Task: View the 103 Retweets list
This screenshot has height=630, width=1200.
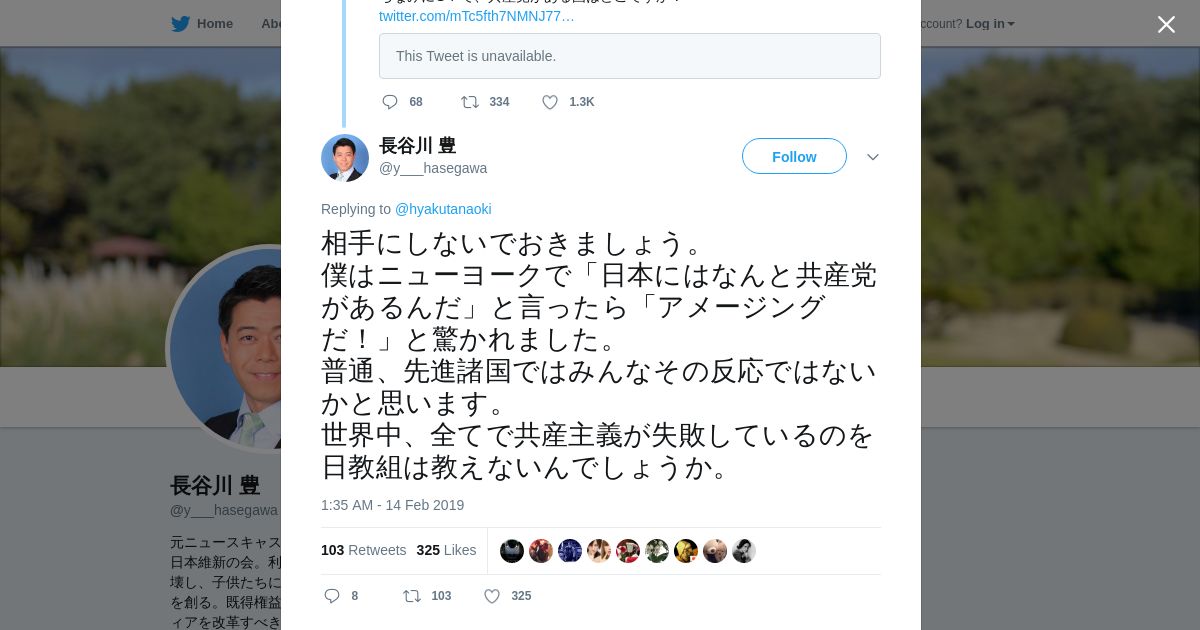Action: click(363, 550)
